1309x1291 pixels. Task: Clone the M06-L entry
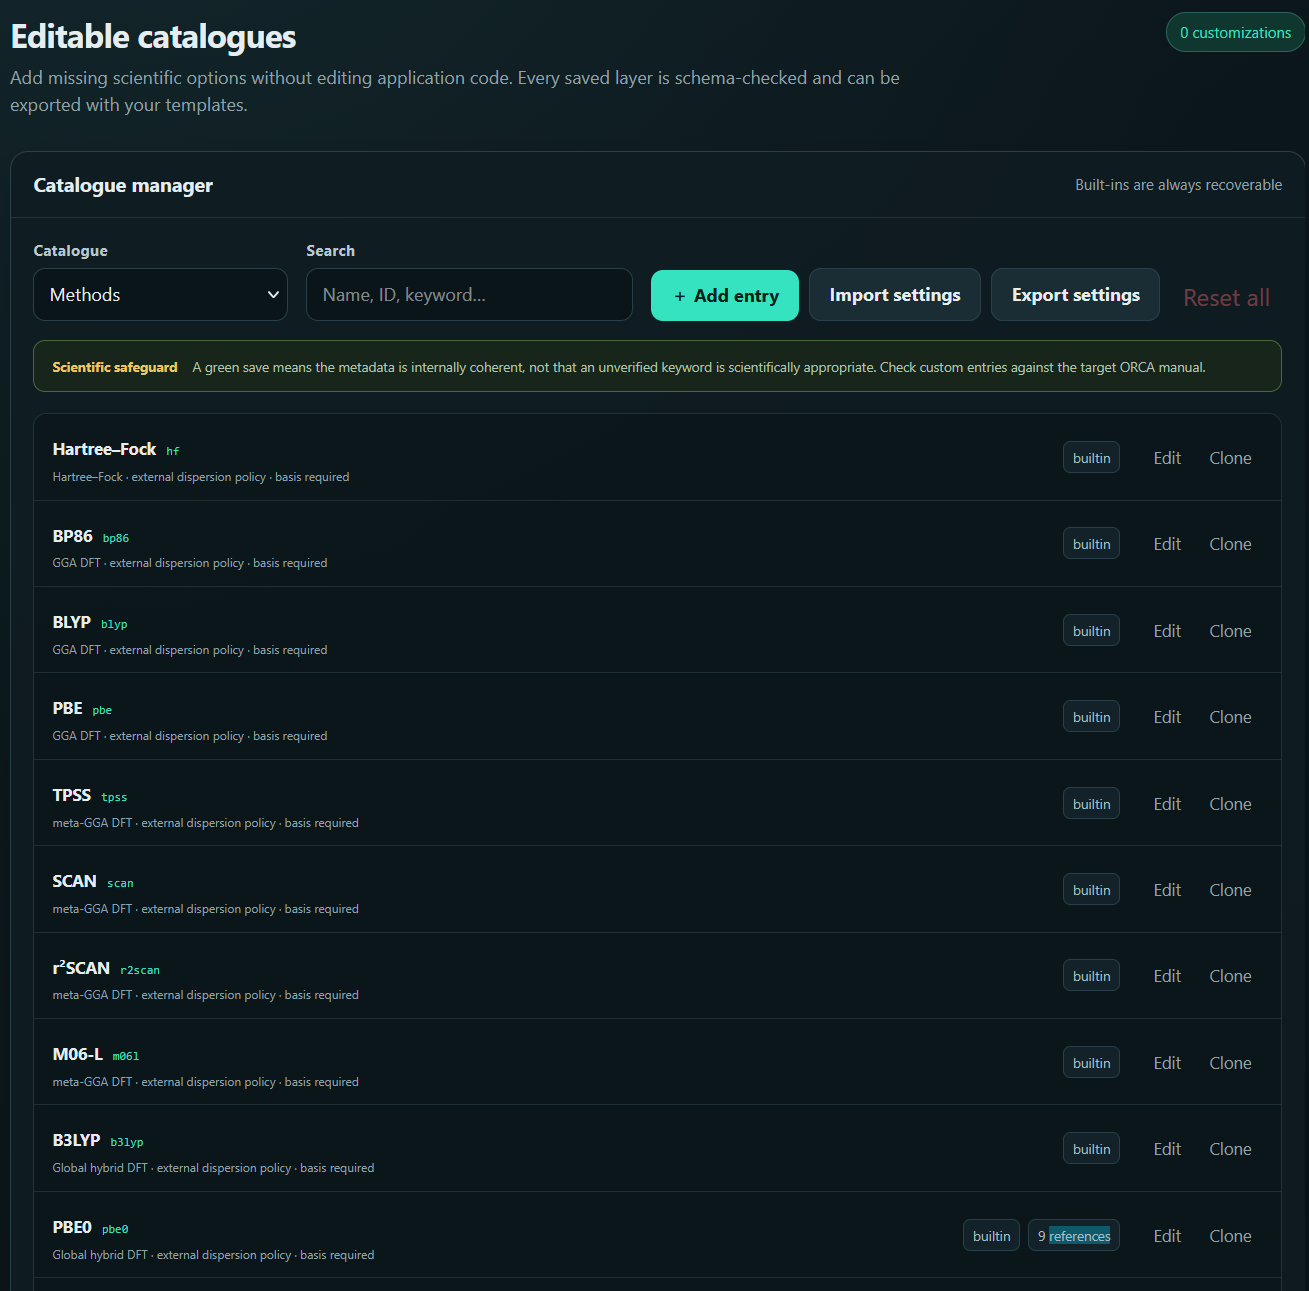click(x=1230, y=1063)
